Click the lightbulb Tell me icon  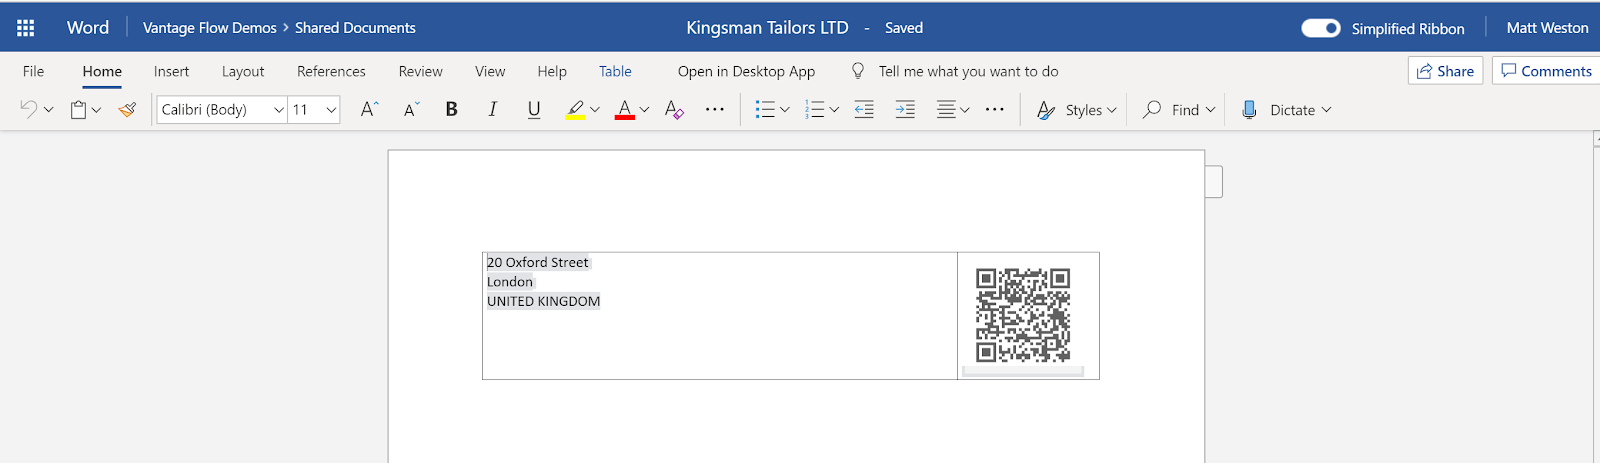pyautogui.click(x=857, y=71)
